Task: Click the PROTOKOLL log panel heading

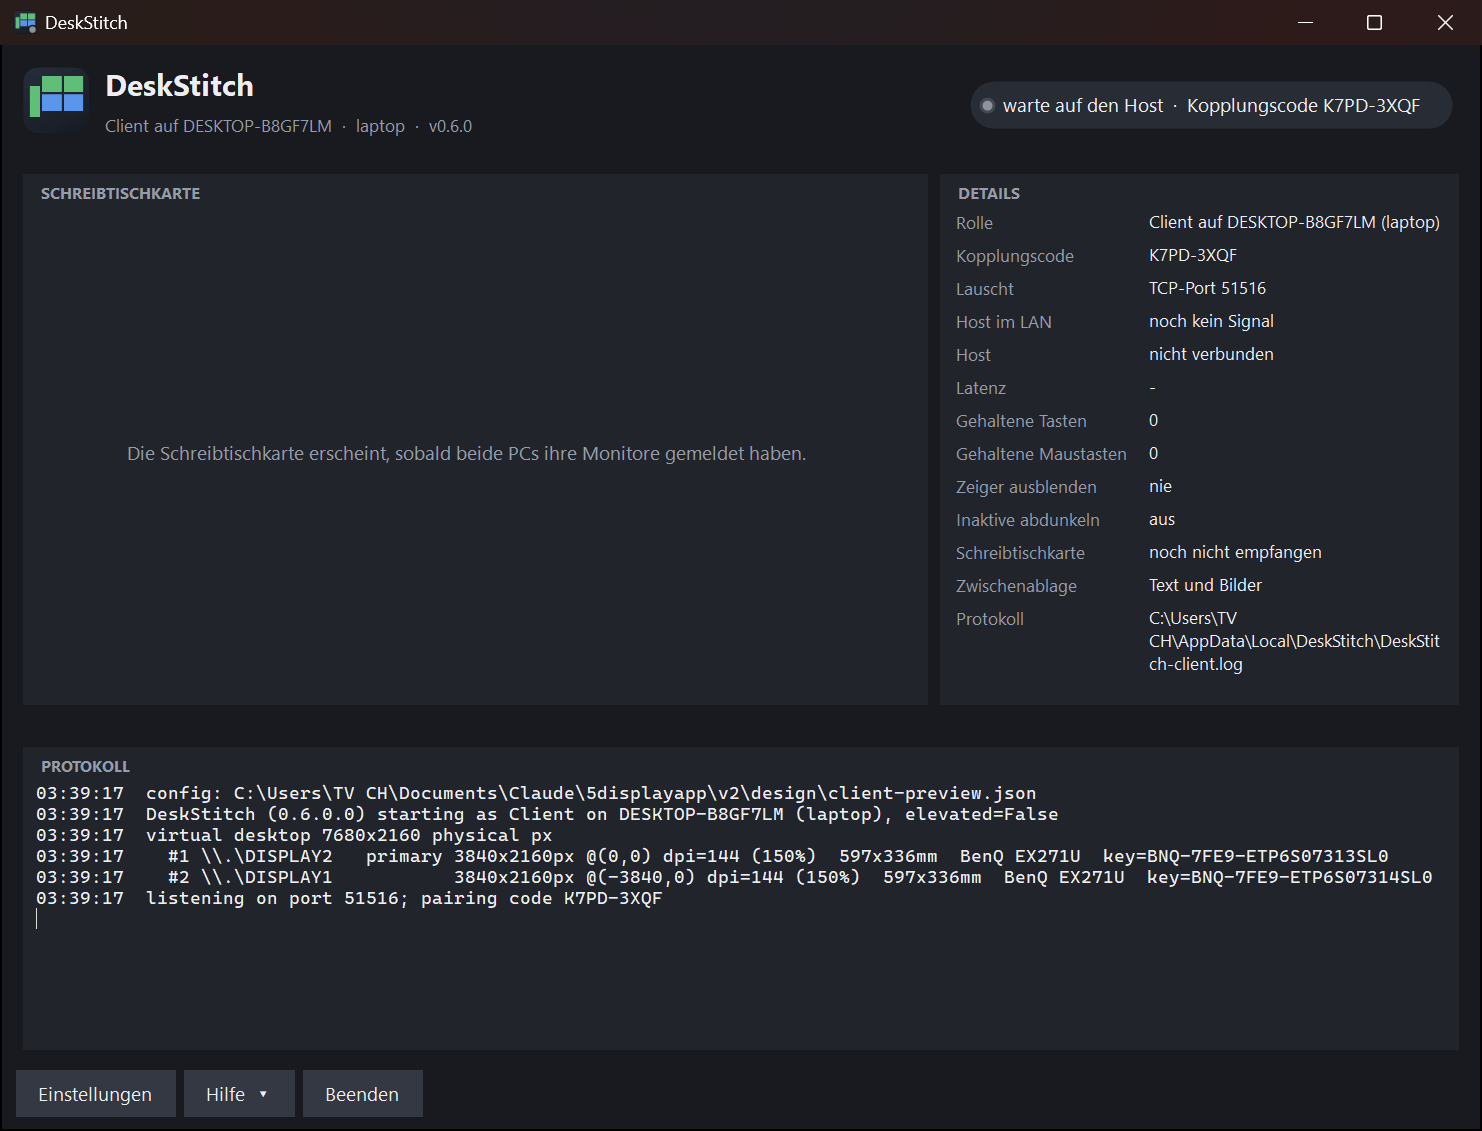Action: tap(85, 767)
